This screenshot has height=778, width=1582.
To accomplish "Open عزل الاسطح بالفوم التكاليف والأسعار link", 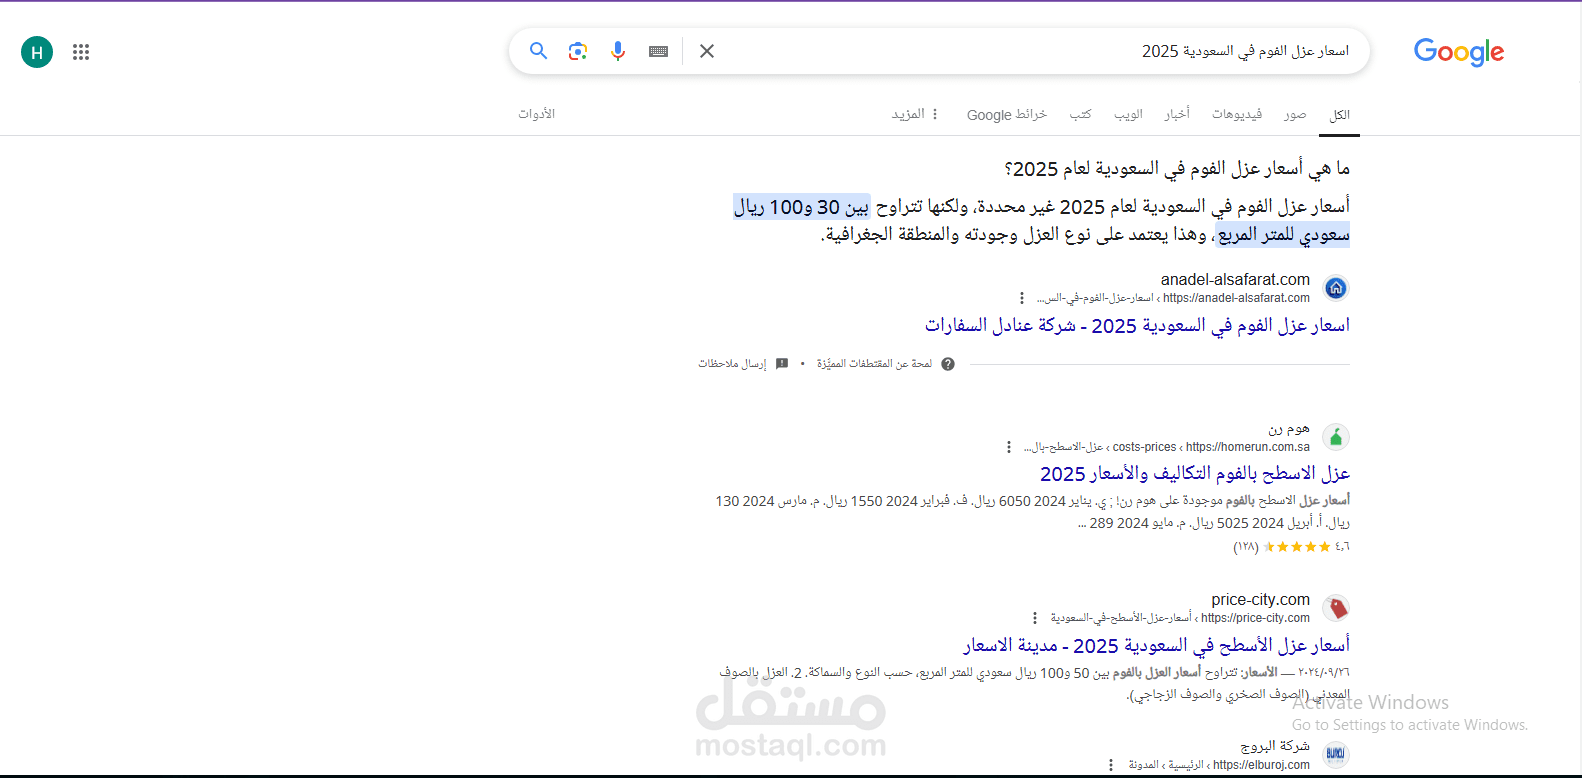I will point(1195,474).
